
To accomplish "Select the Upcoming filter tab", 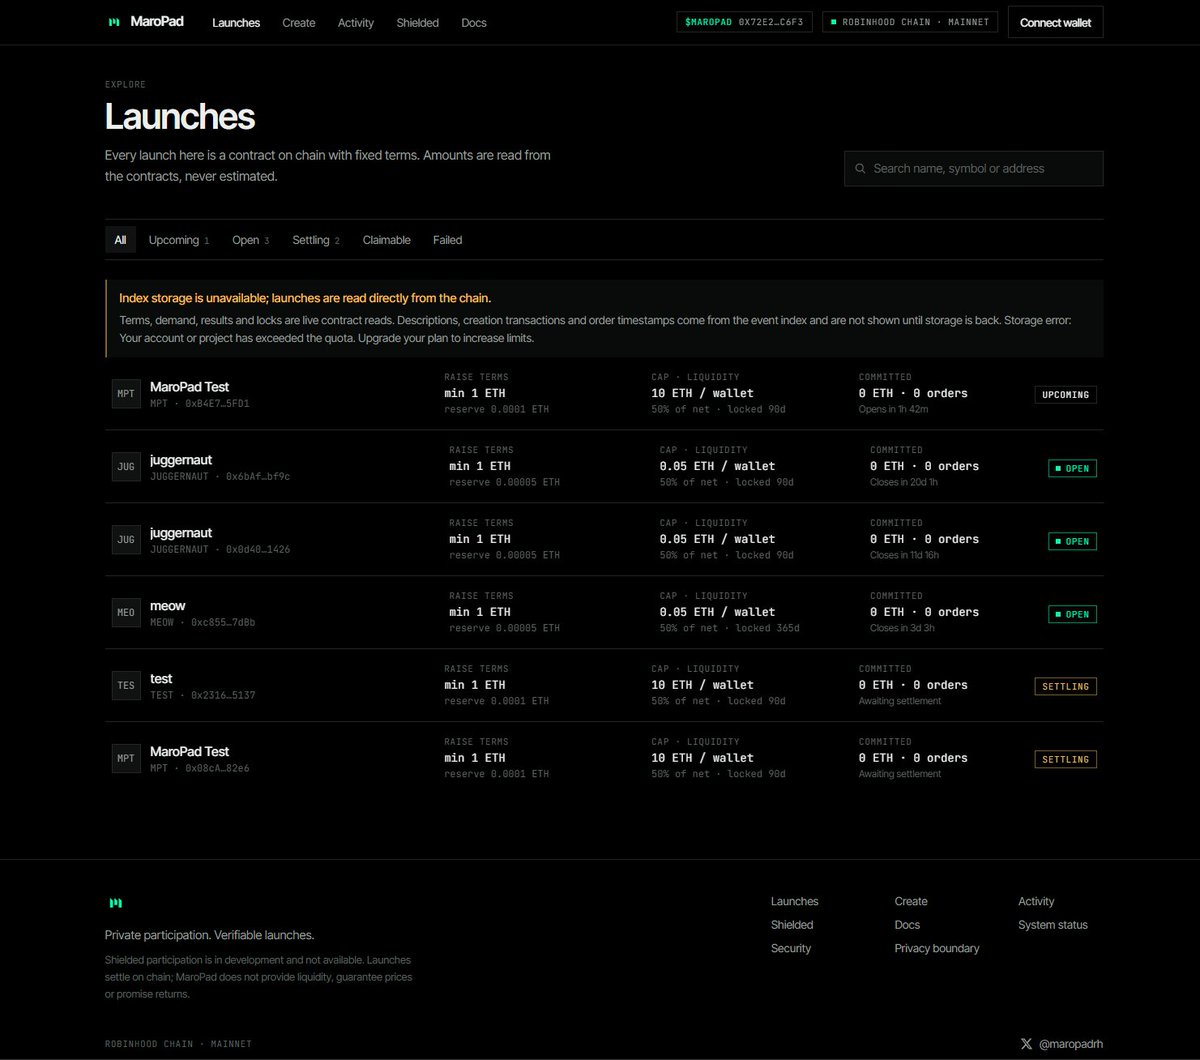I will click(x=179, y=240).
